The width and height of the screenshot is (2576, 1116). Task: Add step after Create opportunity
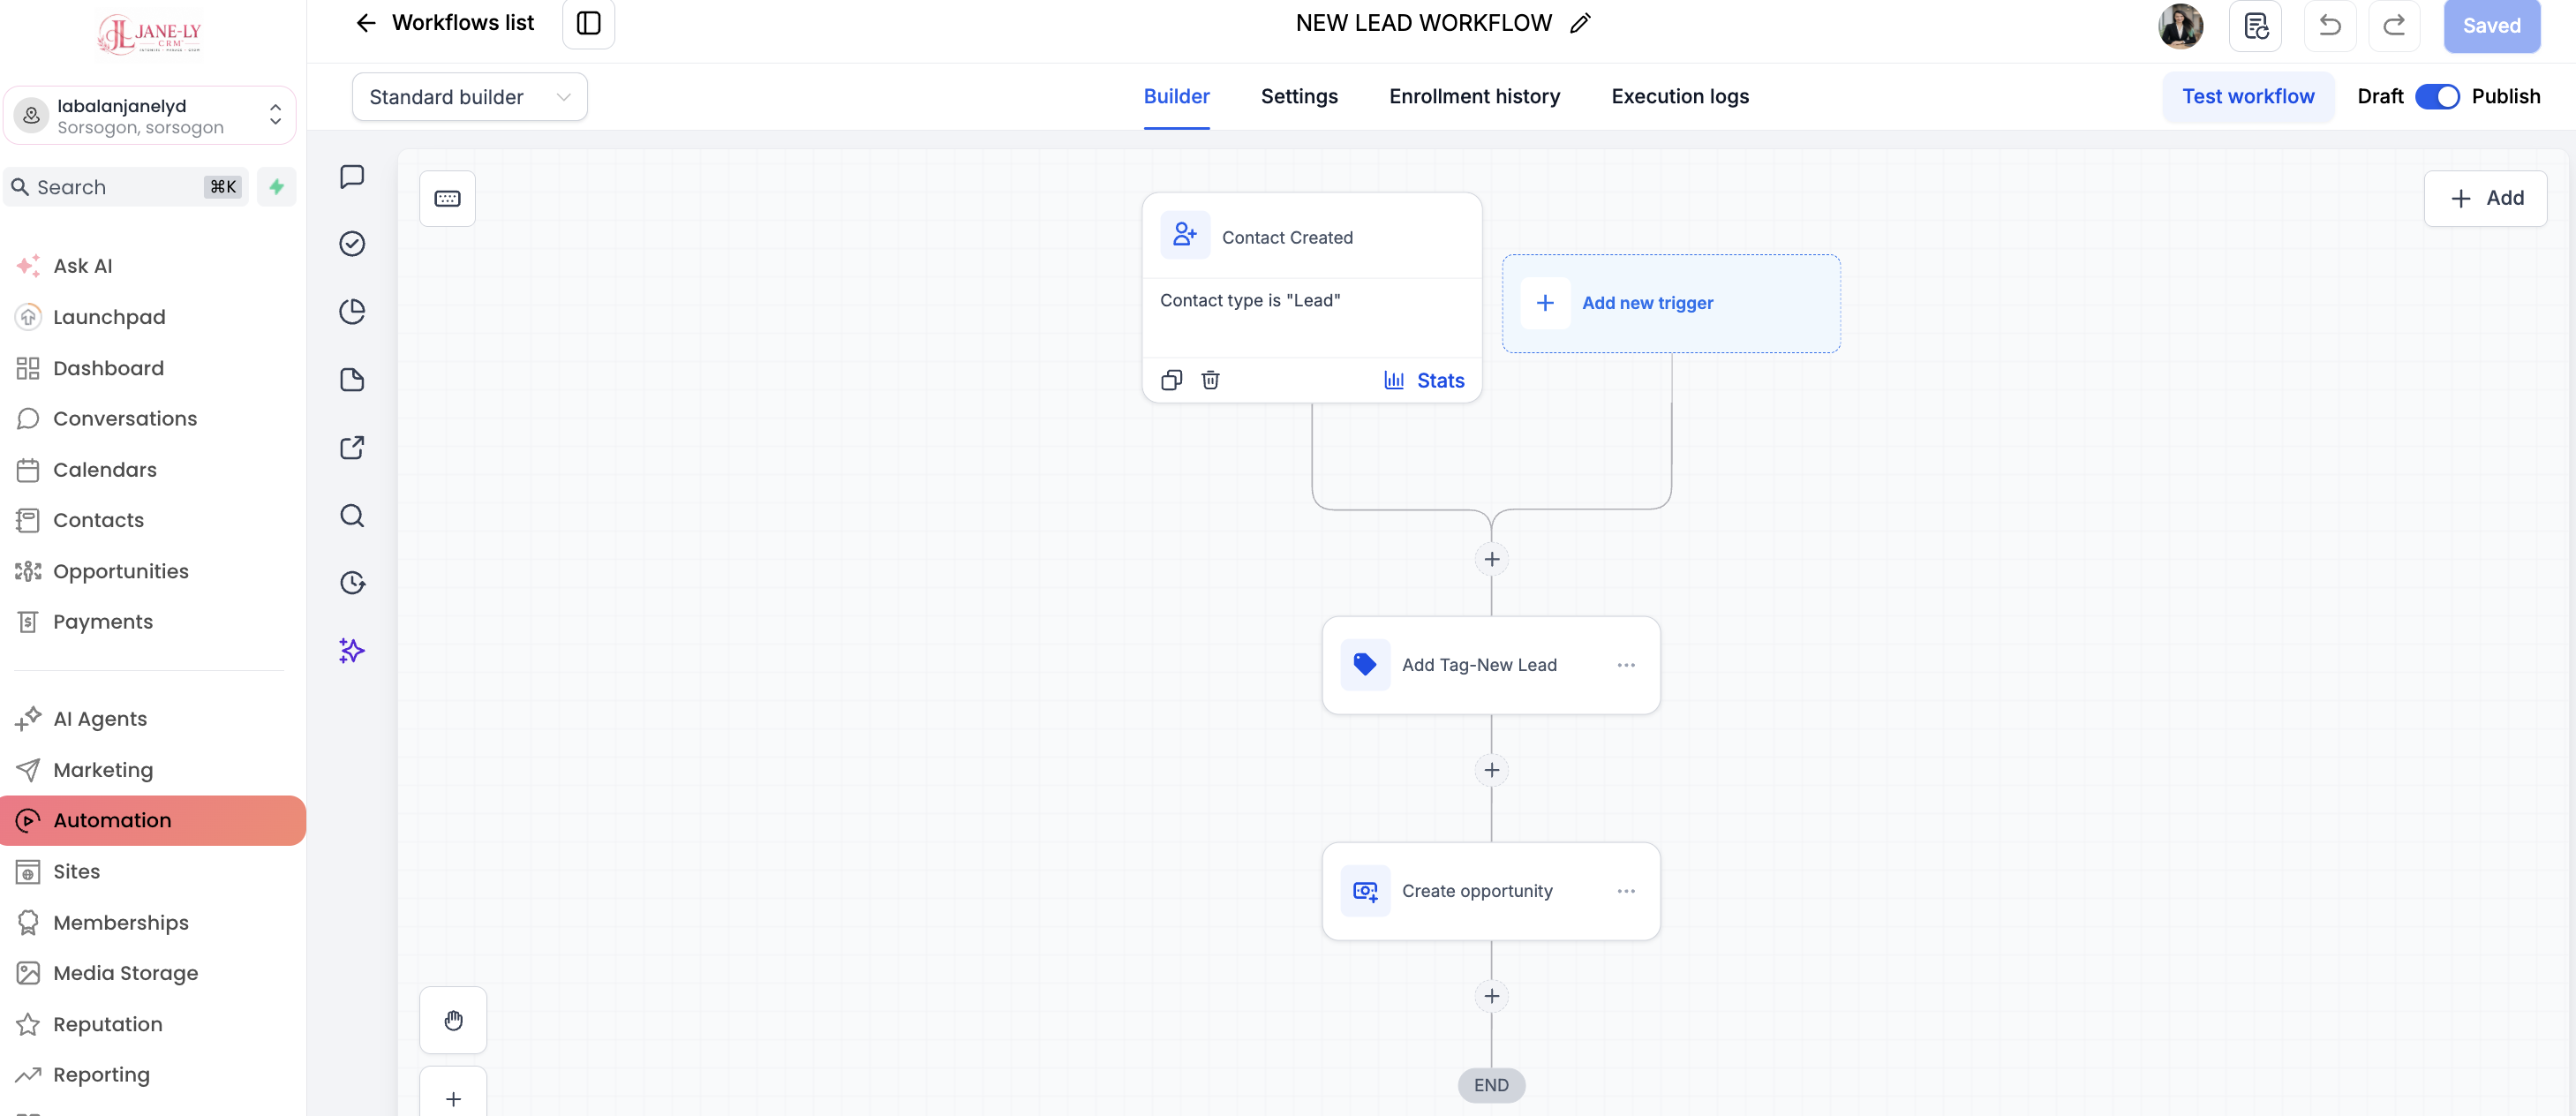pyautogui.click(x=1491, y=996)
